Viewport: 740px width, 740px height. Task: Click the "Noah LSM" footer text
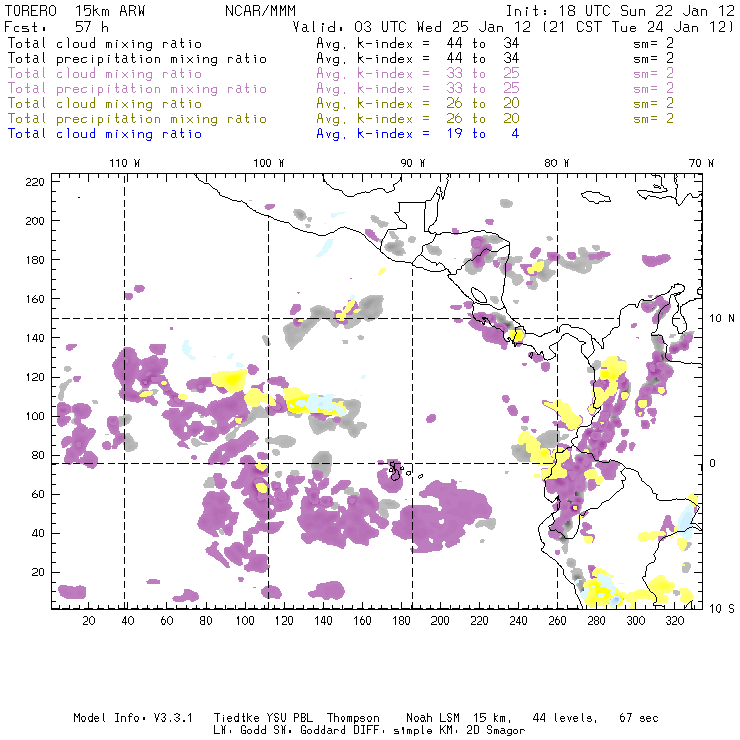[x=433, y=718]
